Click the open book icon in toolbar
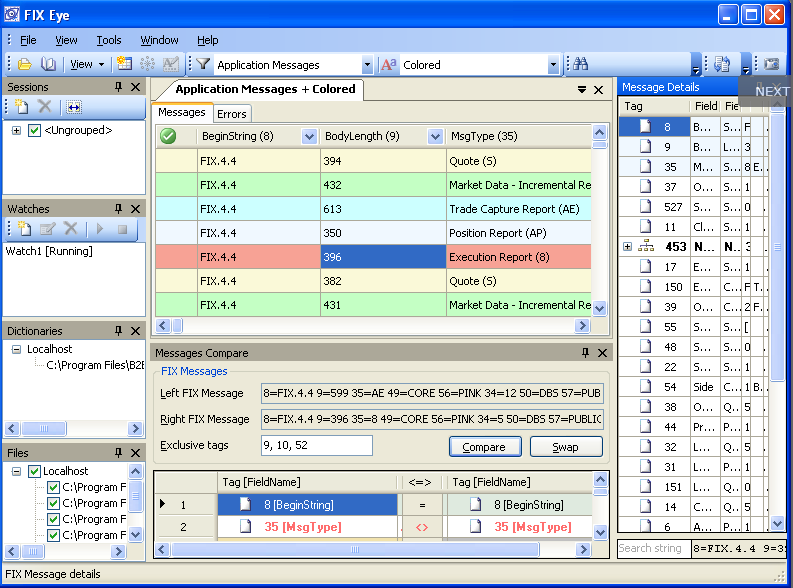 [49, 64]
